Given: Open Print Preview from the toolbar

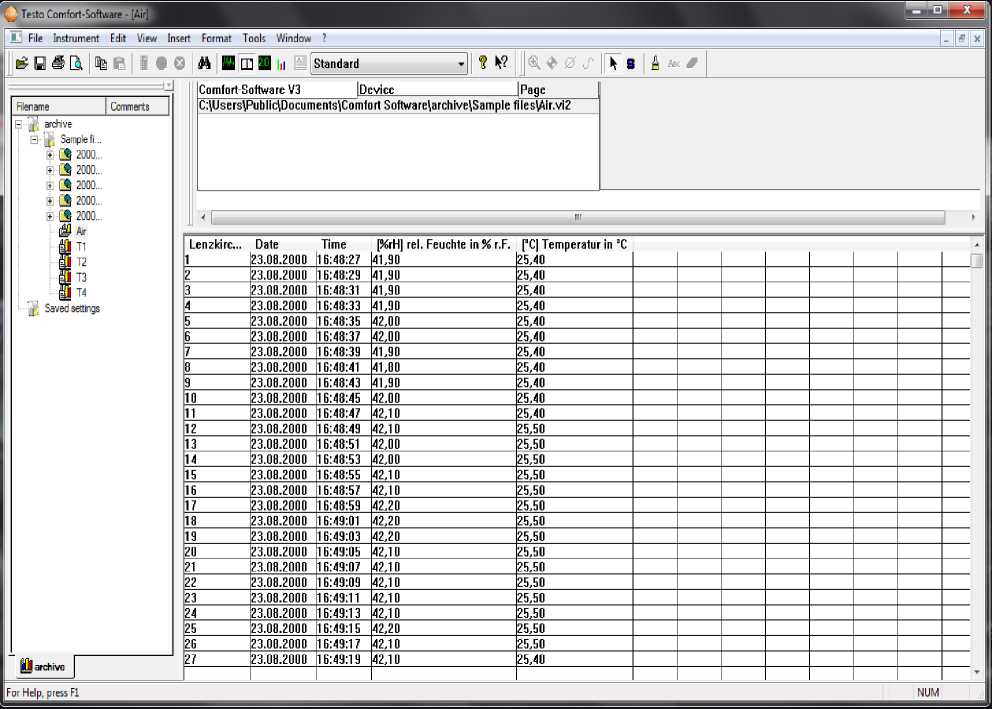Looking at the screenshot, I should [76, 63].
